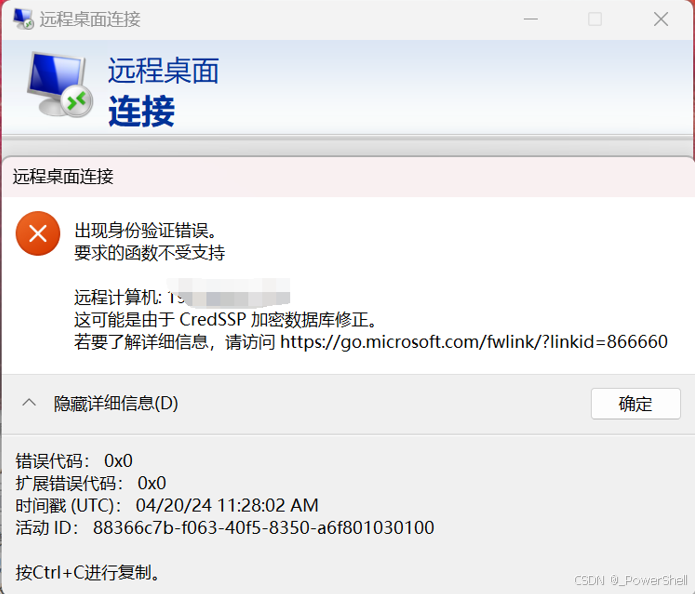Select the 错误代码: 0x0 line

click(74, 461)
